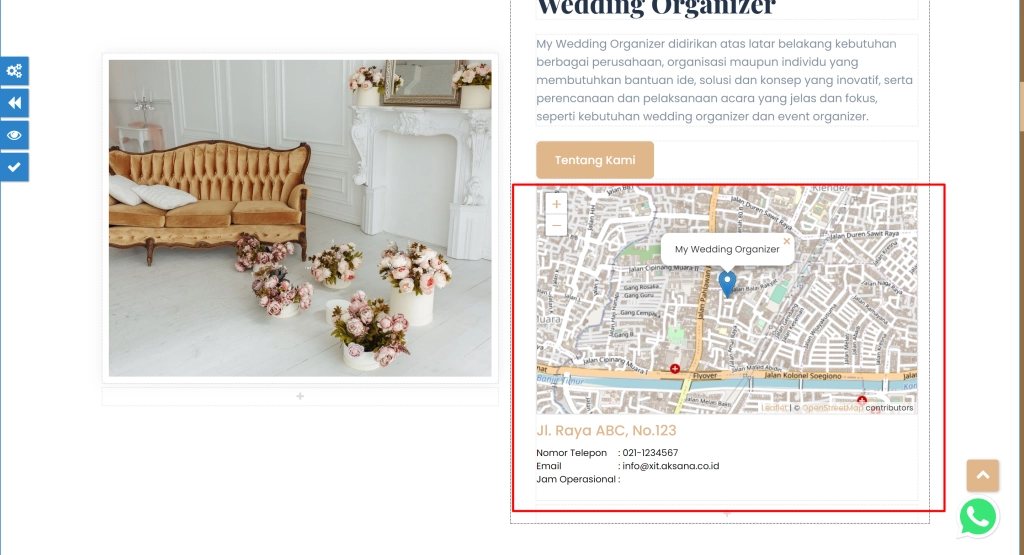
Task: Click the blue location marker pin
Action: [727, 284]
